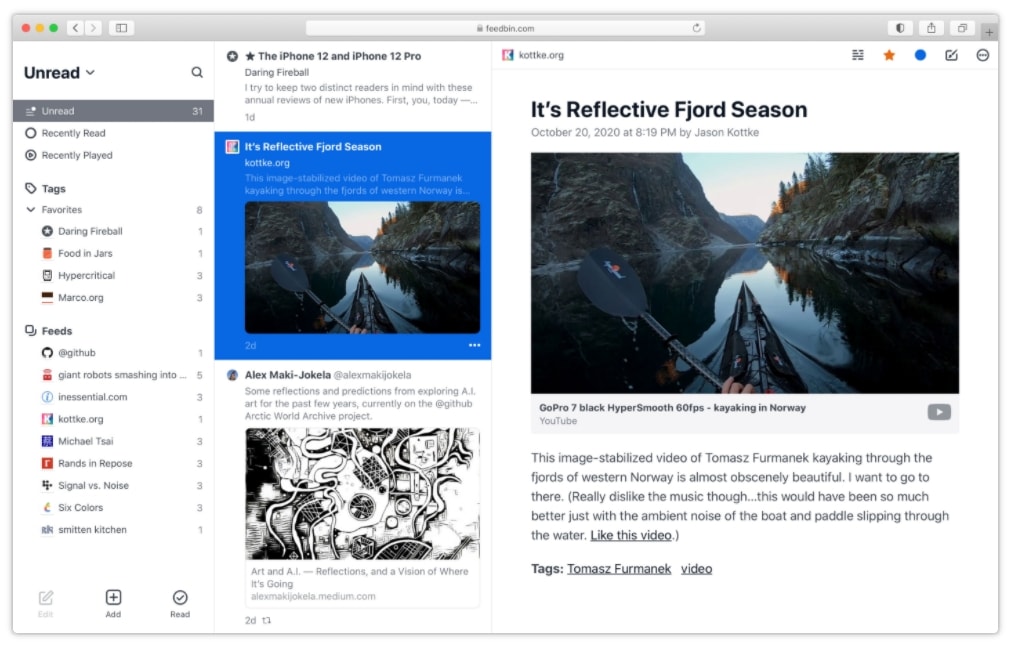
Task: Open the kottke.org feed in sidebar
Action: 114,419
